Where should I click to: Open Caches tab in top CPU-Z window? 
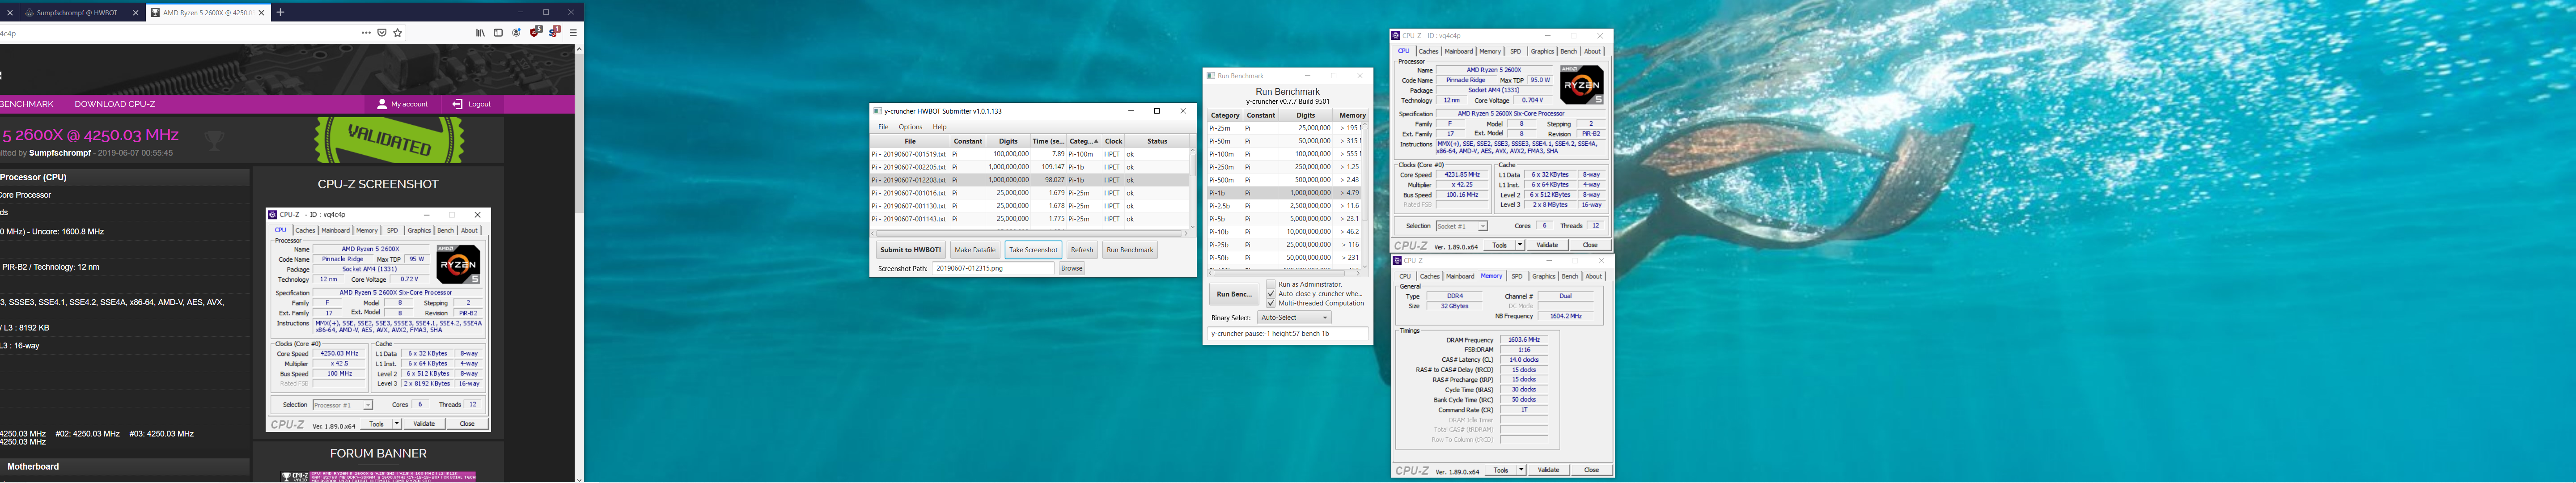click(1428, 51)
